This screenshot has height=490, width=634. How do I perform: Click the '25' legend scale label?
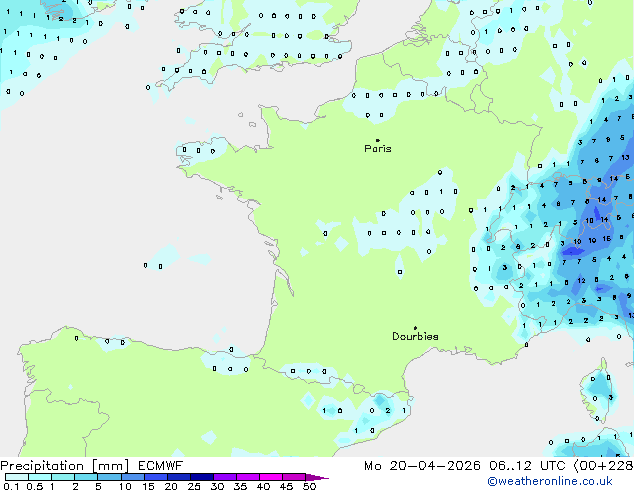pos(194,486)
